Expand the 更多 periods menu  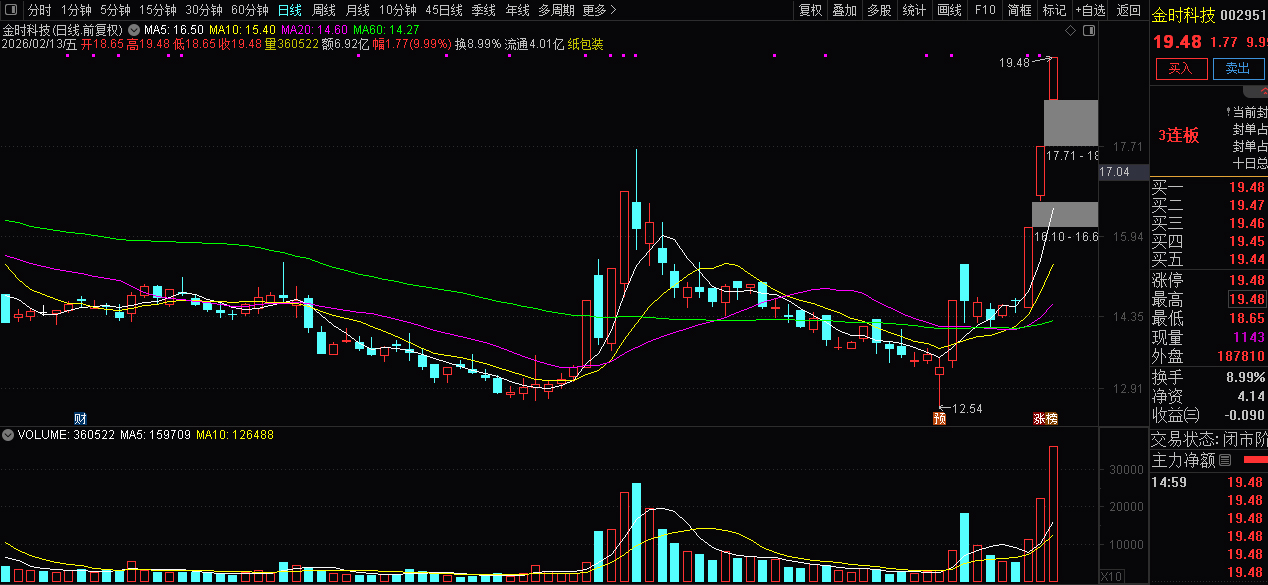[x=593, y=10]
